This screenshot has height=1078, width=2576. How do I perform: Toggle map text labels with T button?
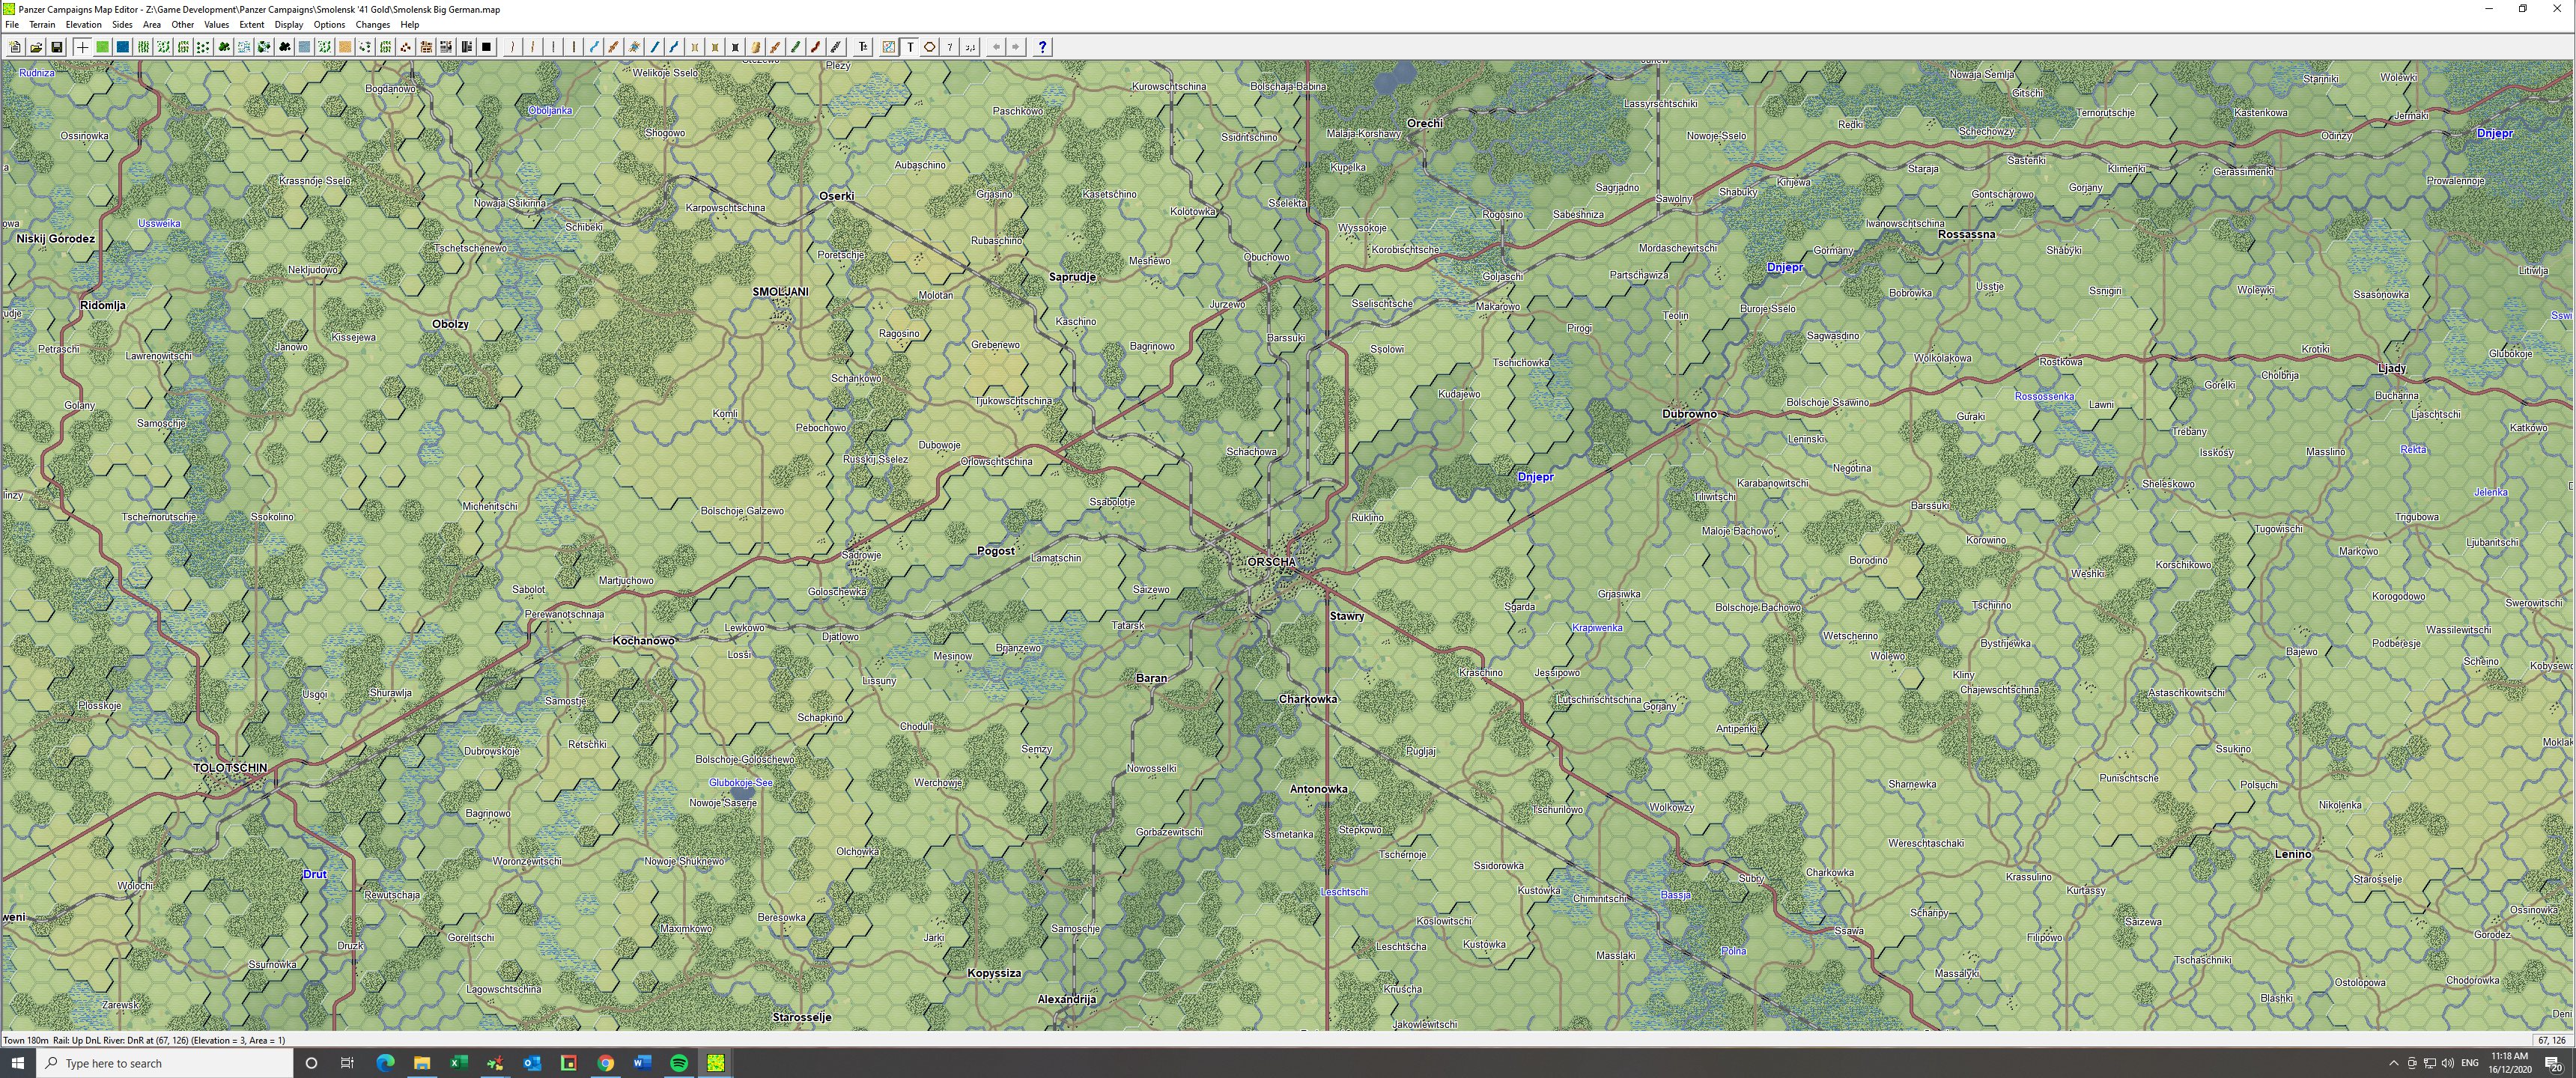click(x=910, y=47)
